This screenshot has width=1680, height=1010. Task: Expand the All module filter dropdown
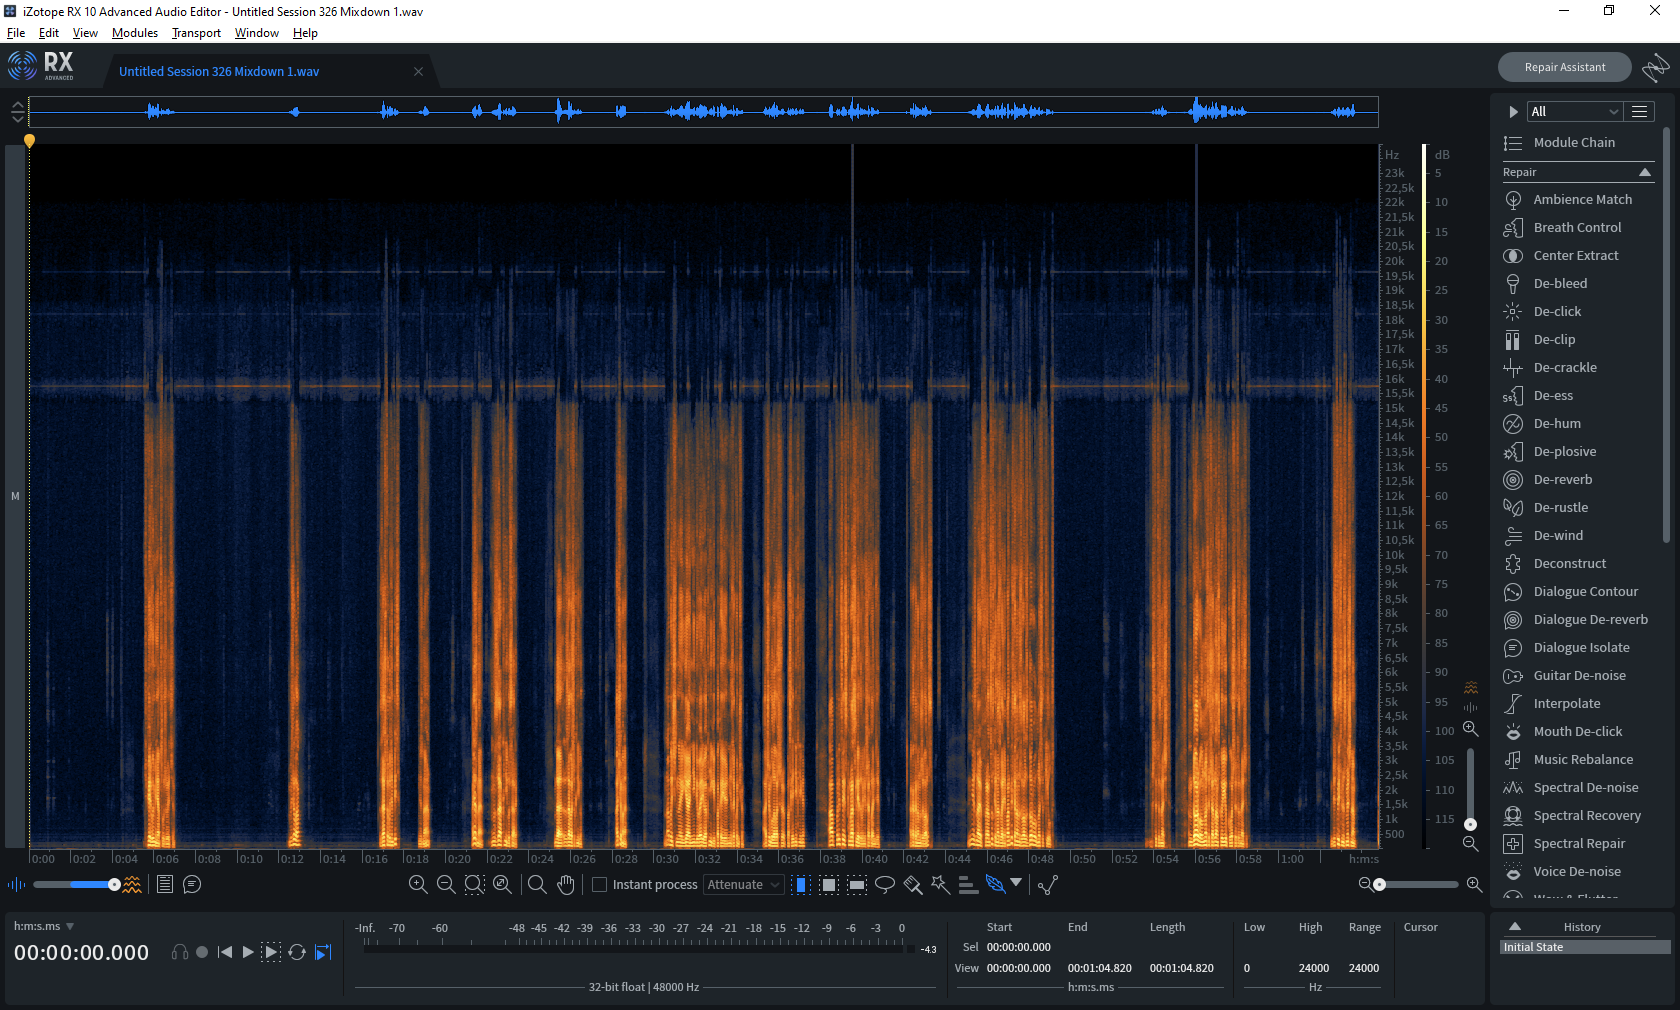coord(1574,111)
